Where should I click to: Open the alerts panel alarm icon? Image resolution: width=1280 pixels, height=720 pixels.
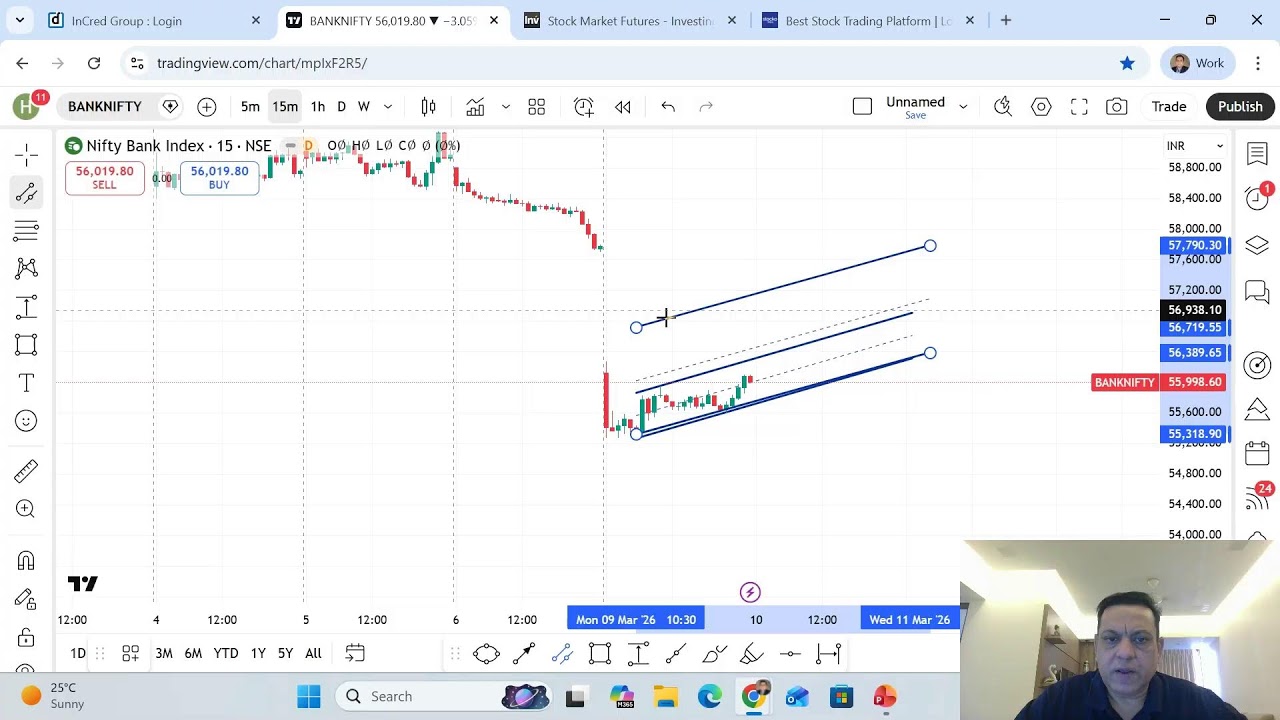pyautogui.click(x=1257, y=197)
